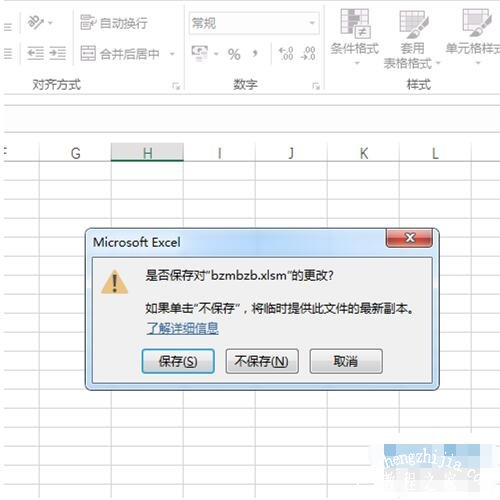Select column G header
The height and width of the screenshot is (500, 500).
[x=75, y=153]
